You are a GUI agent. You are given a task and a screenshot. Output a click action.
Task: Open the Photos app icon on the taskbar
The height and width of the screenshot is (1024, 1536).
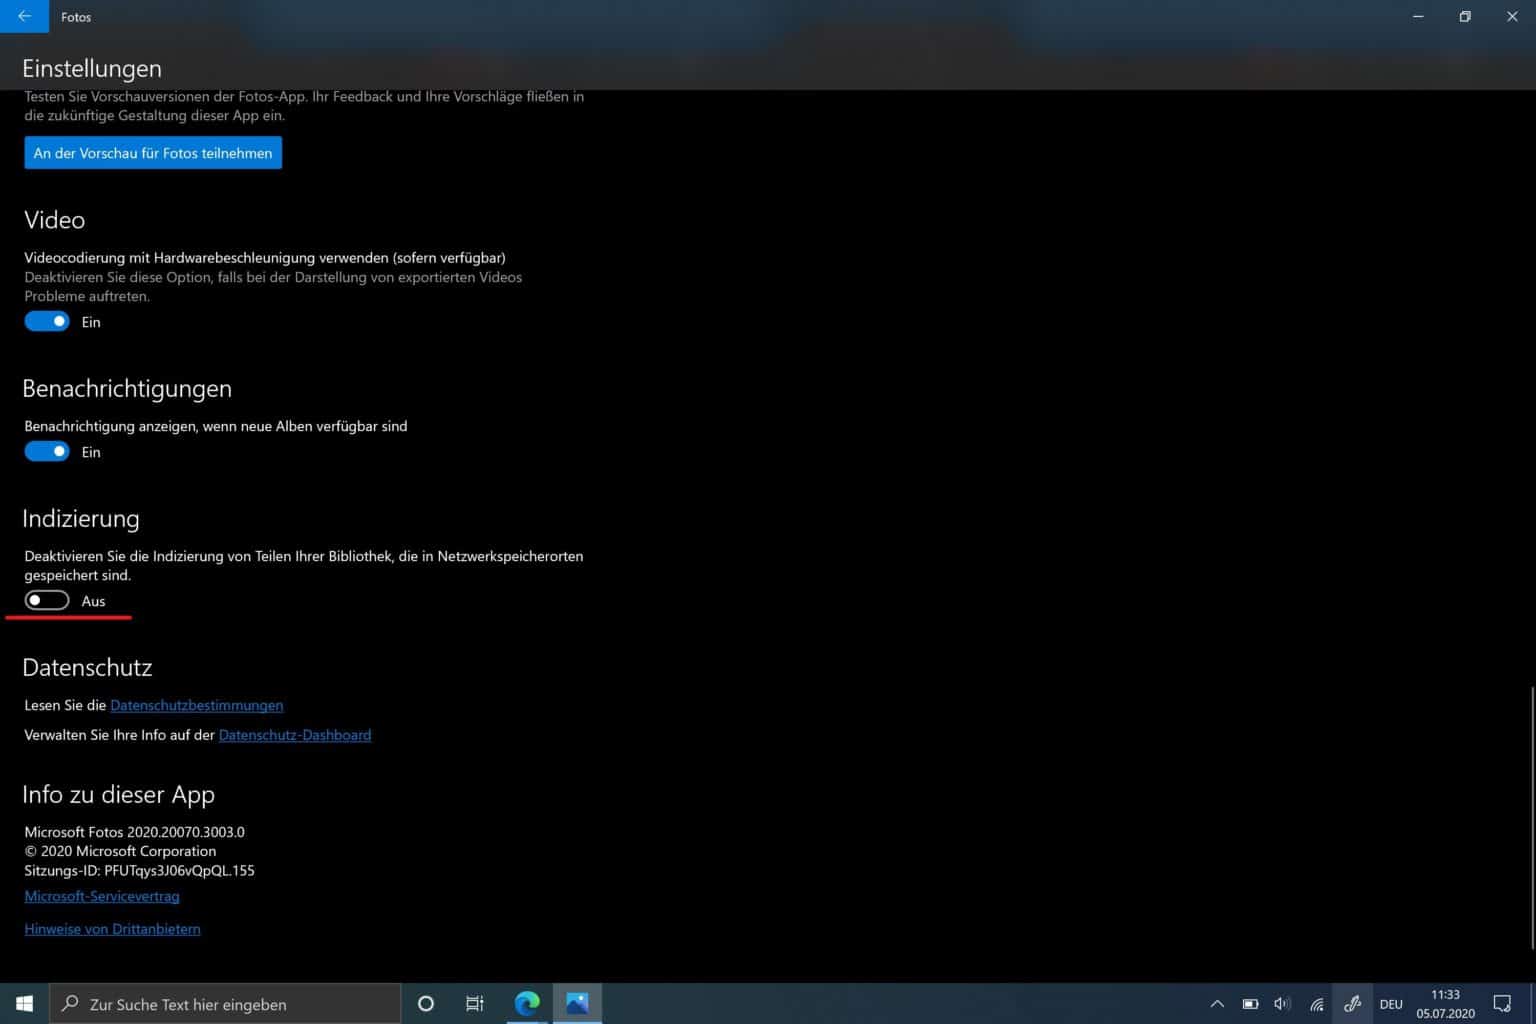click(x=577, y=1003)
